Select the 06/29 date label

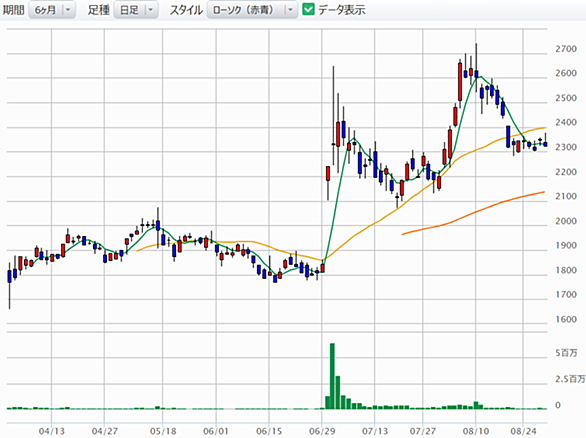point(322,431)
